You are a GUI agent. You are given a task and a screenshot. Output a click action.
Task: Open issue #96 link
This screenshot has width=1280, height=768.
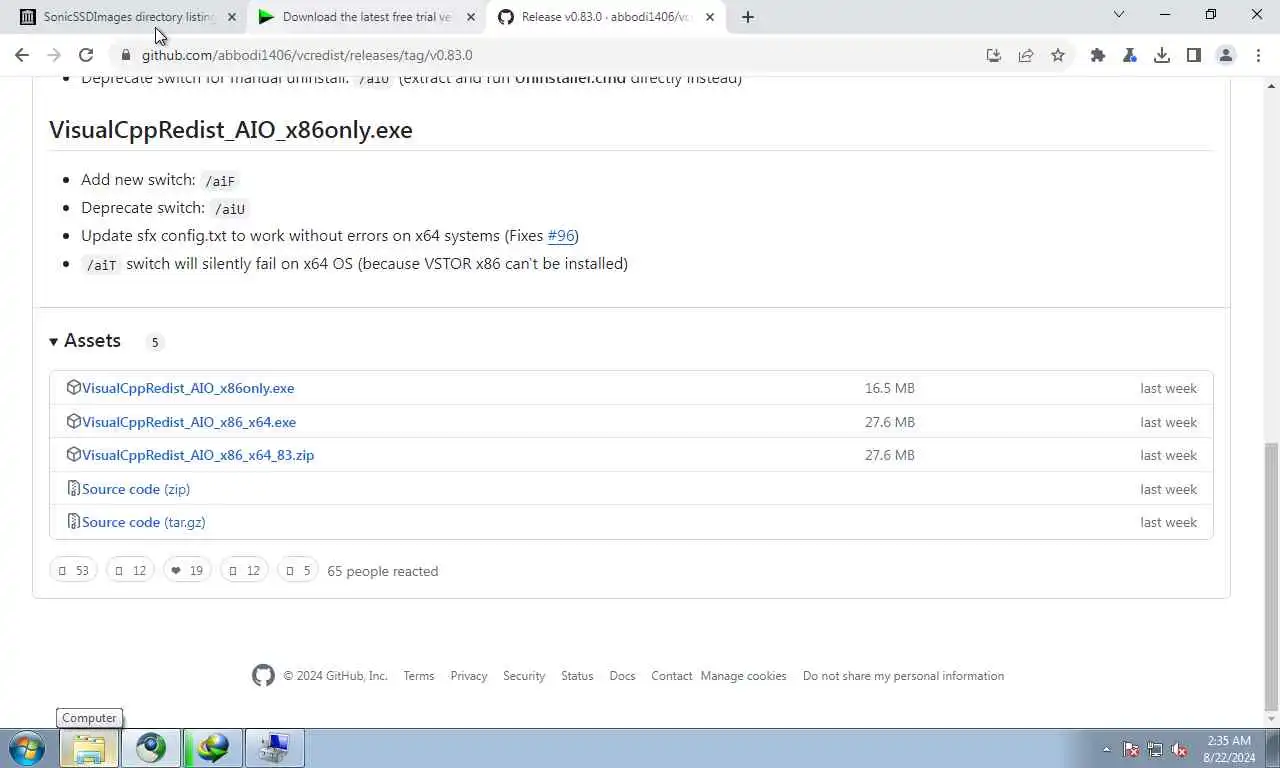[561, 236]
